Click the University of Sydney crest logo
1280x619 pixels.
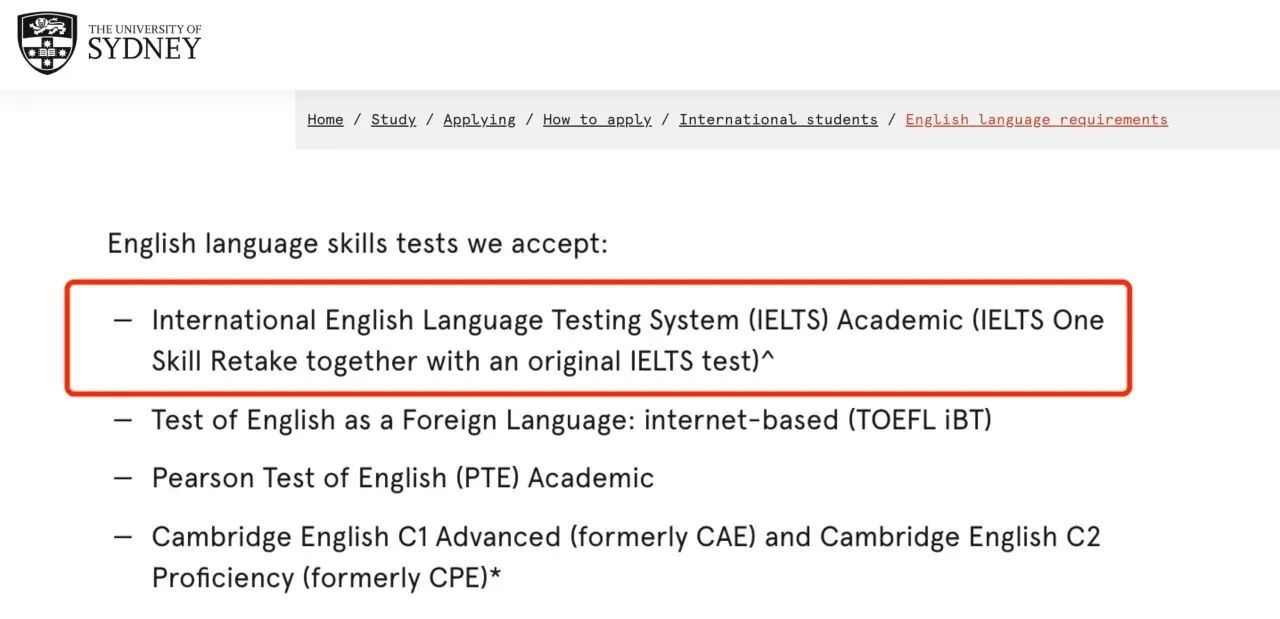click(x=47, y=43)
